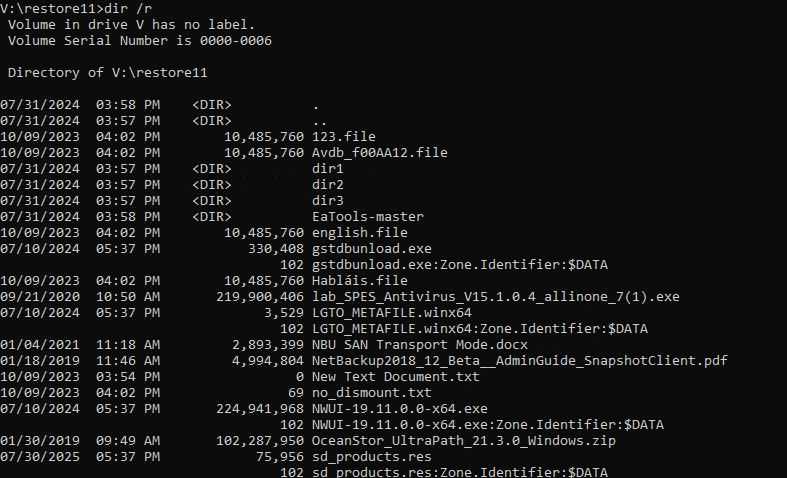Select OceanStor_UltraPath Windows zip filename
The width and height of the screenshot is (787, 478).
(x=464, y=441)
